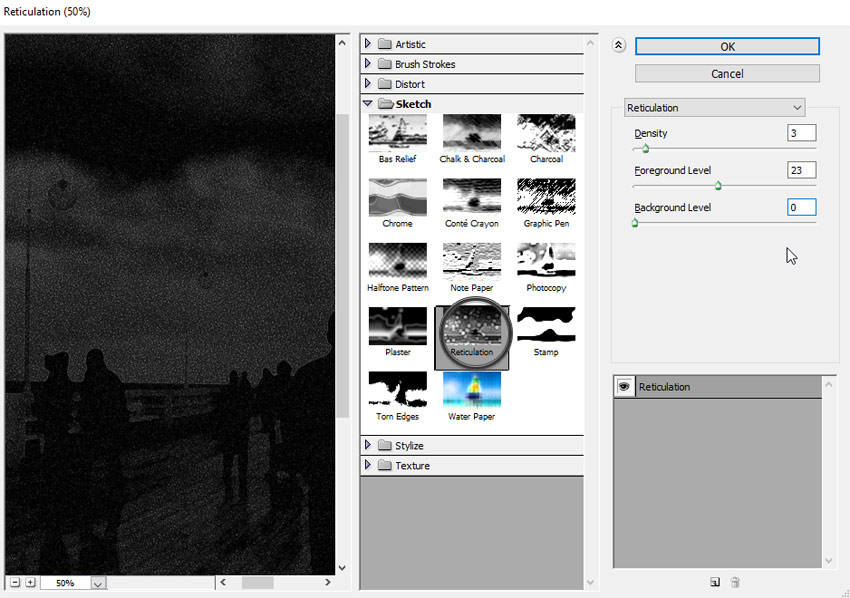Collapse the Sketch filter folder
Image resolution: width=850 pixels, height=598 pixels.
click(x=368, y=103)
